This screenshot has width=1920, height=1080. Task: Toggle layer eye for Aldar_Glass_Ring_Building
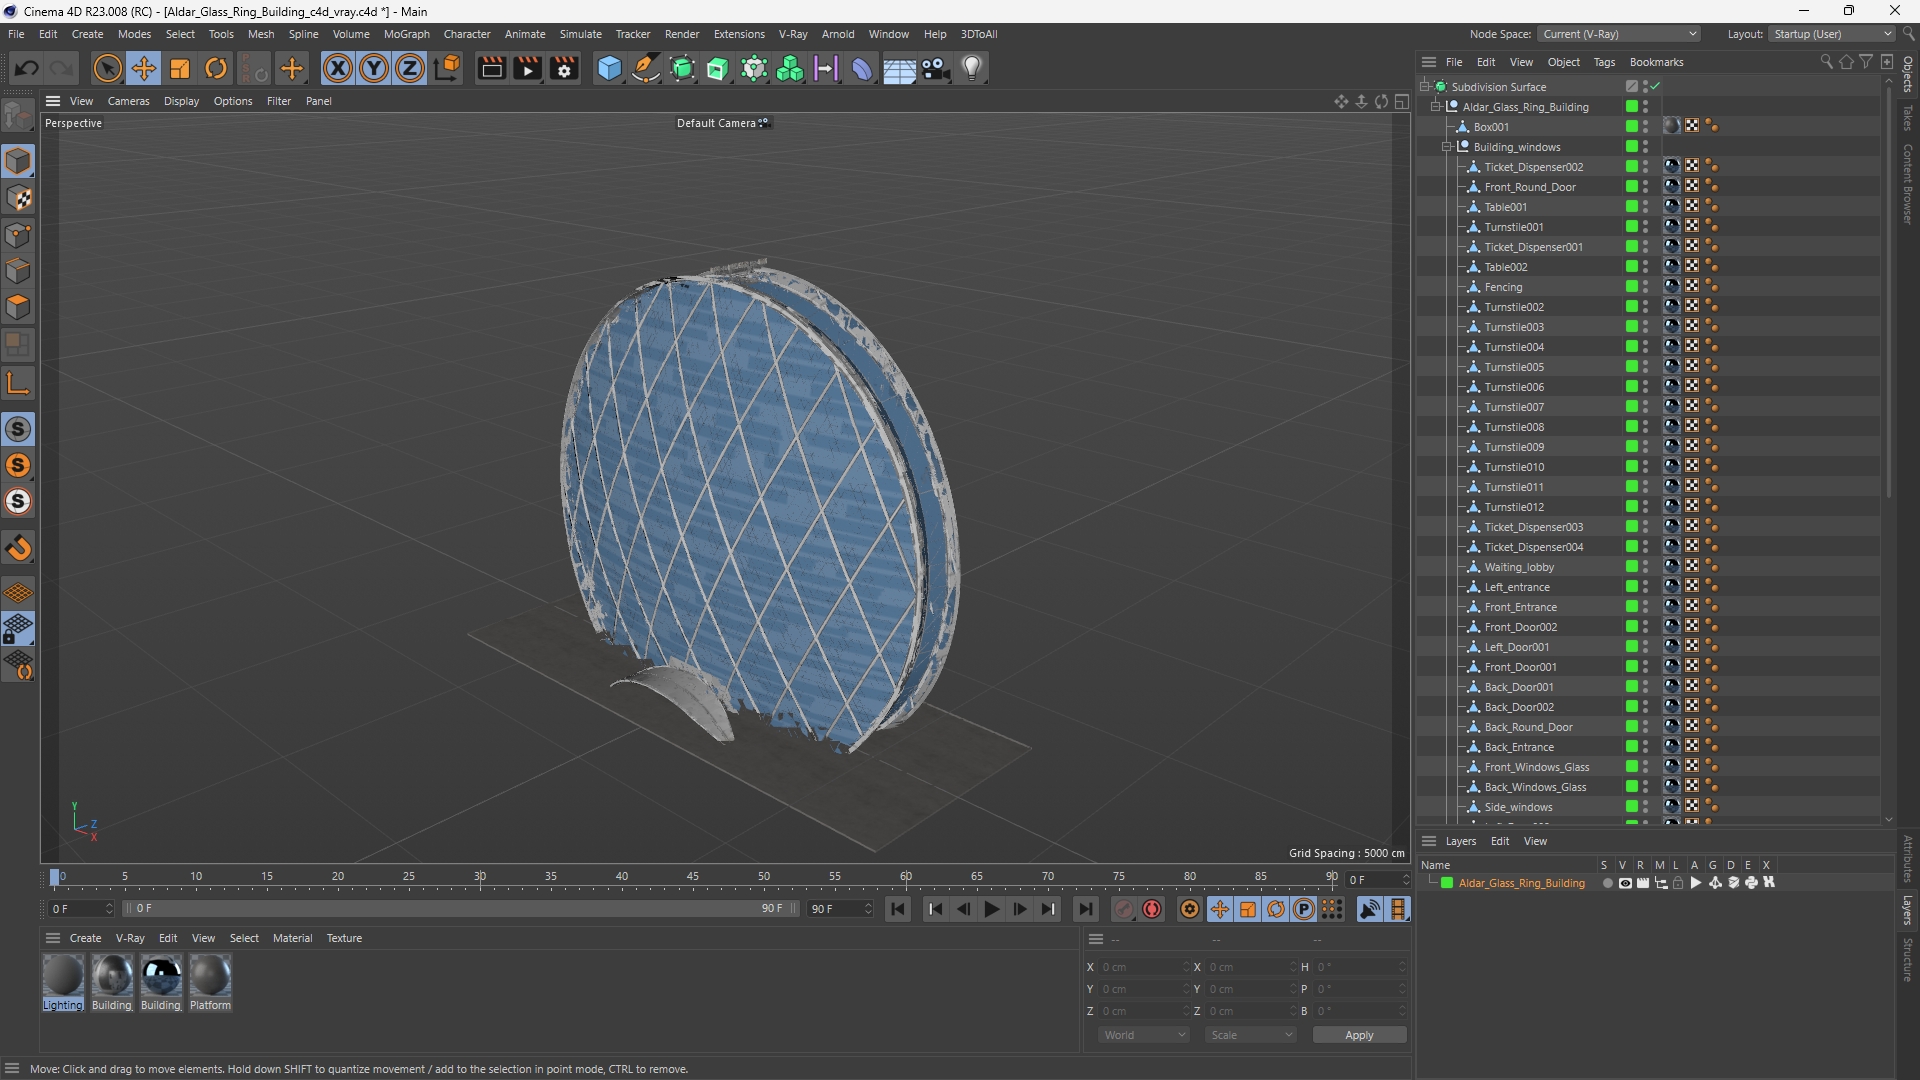pyautogui.click(x=1625, y=883)
